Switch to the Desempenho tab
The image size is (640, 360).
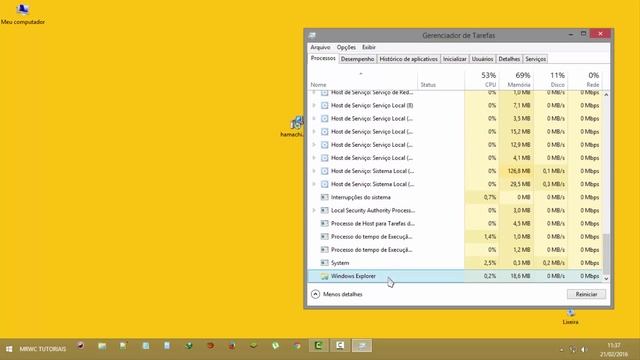coord(358,59)
